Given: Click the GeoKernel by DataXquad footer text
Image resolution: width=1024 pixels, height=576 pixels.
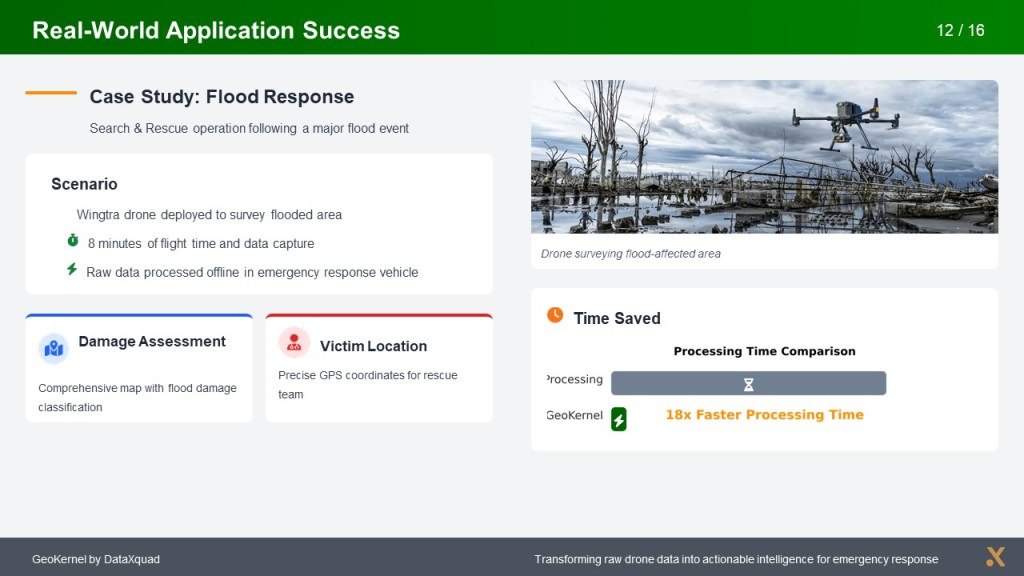Looking at the screenshot, I should [96, 559].
